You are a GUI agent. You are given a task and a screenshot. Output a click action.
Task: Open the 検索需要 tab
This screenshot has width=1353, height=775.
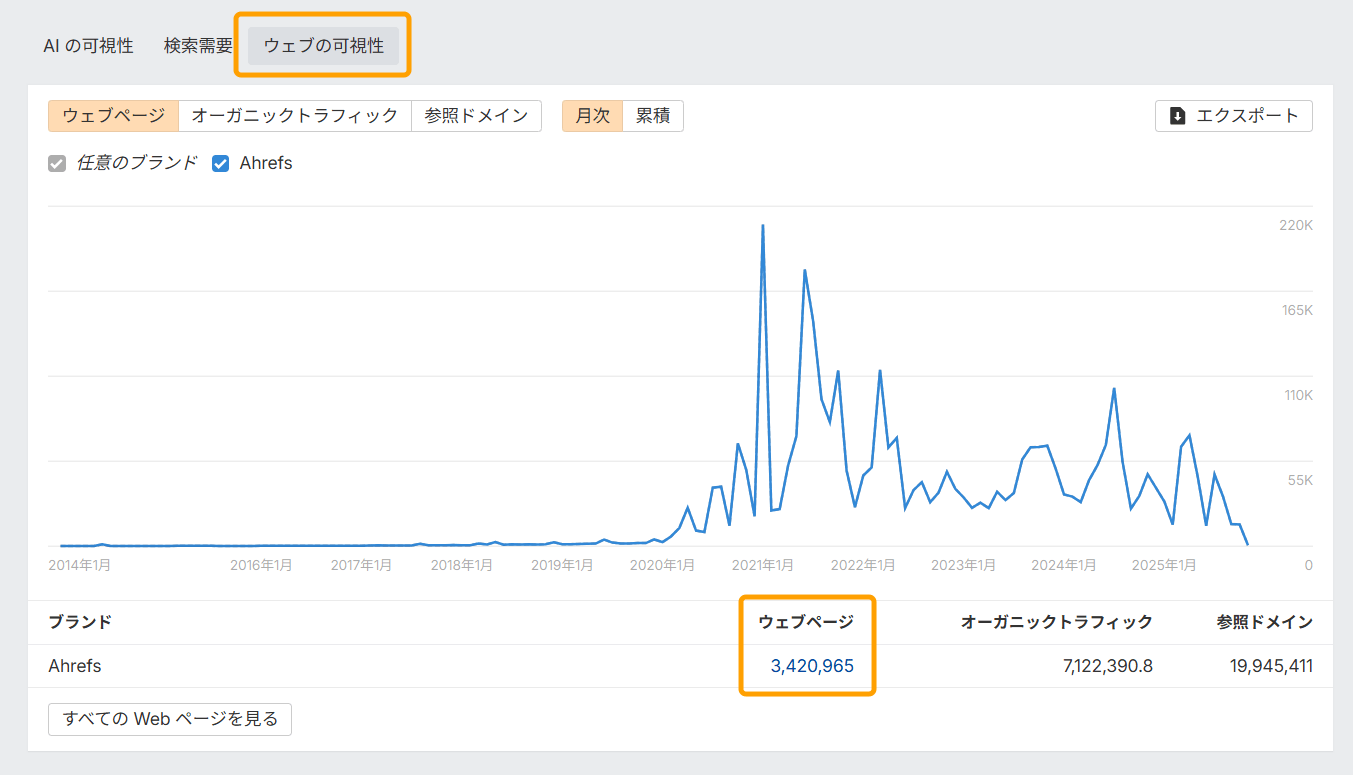point(196,45)
